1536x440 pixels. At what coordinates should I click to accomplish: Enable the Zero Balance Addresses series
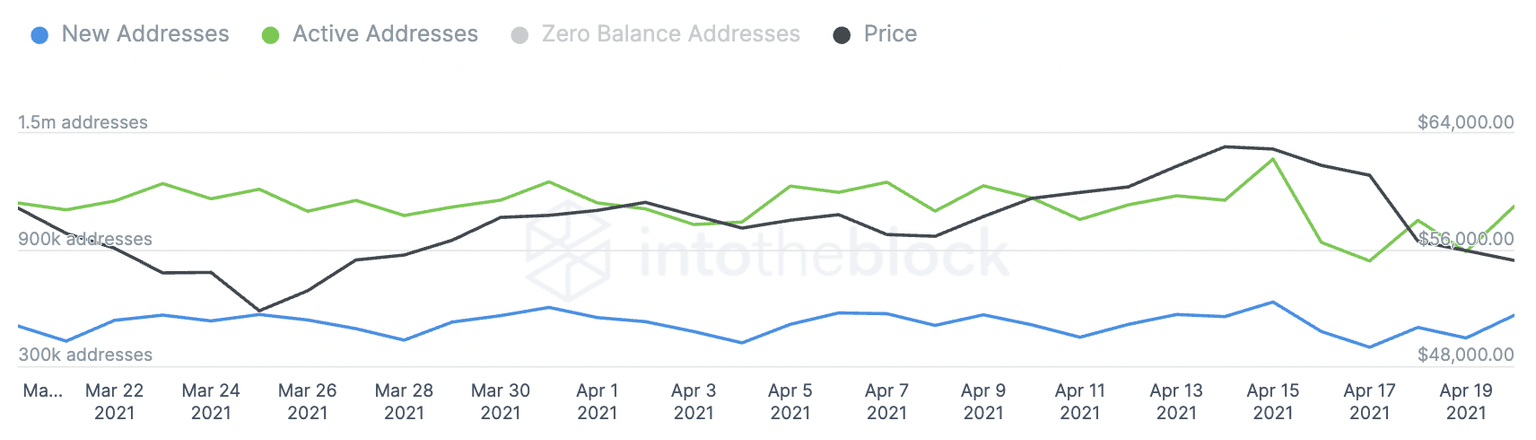(670, 34)
